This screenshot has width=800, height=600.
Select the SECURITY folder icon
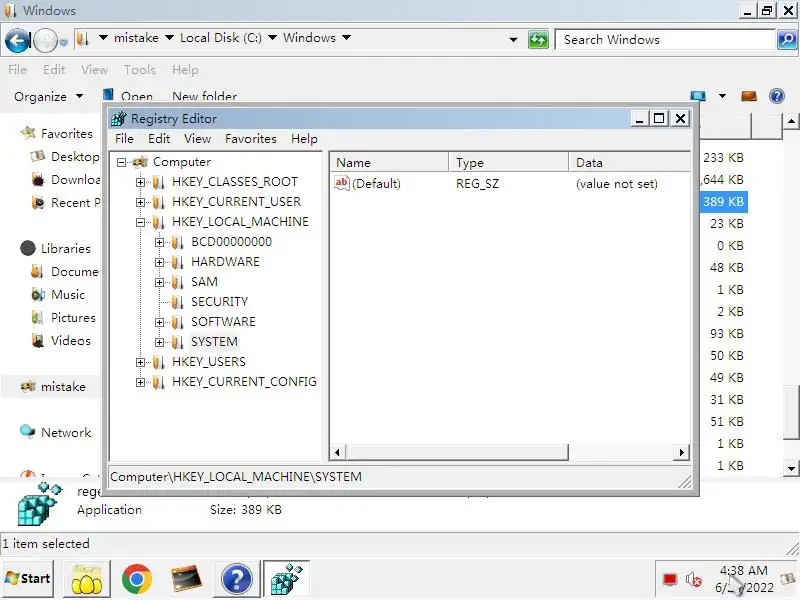click(178, 302)
